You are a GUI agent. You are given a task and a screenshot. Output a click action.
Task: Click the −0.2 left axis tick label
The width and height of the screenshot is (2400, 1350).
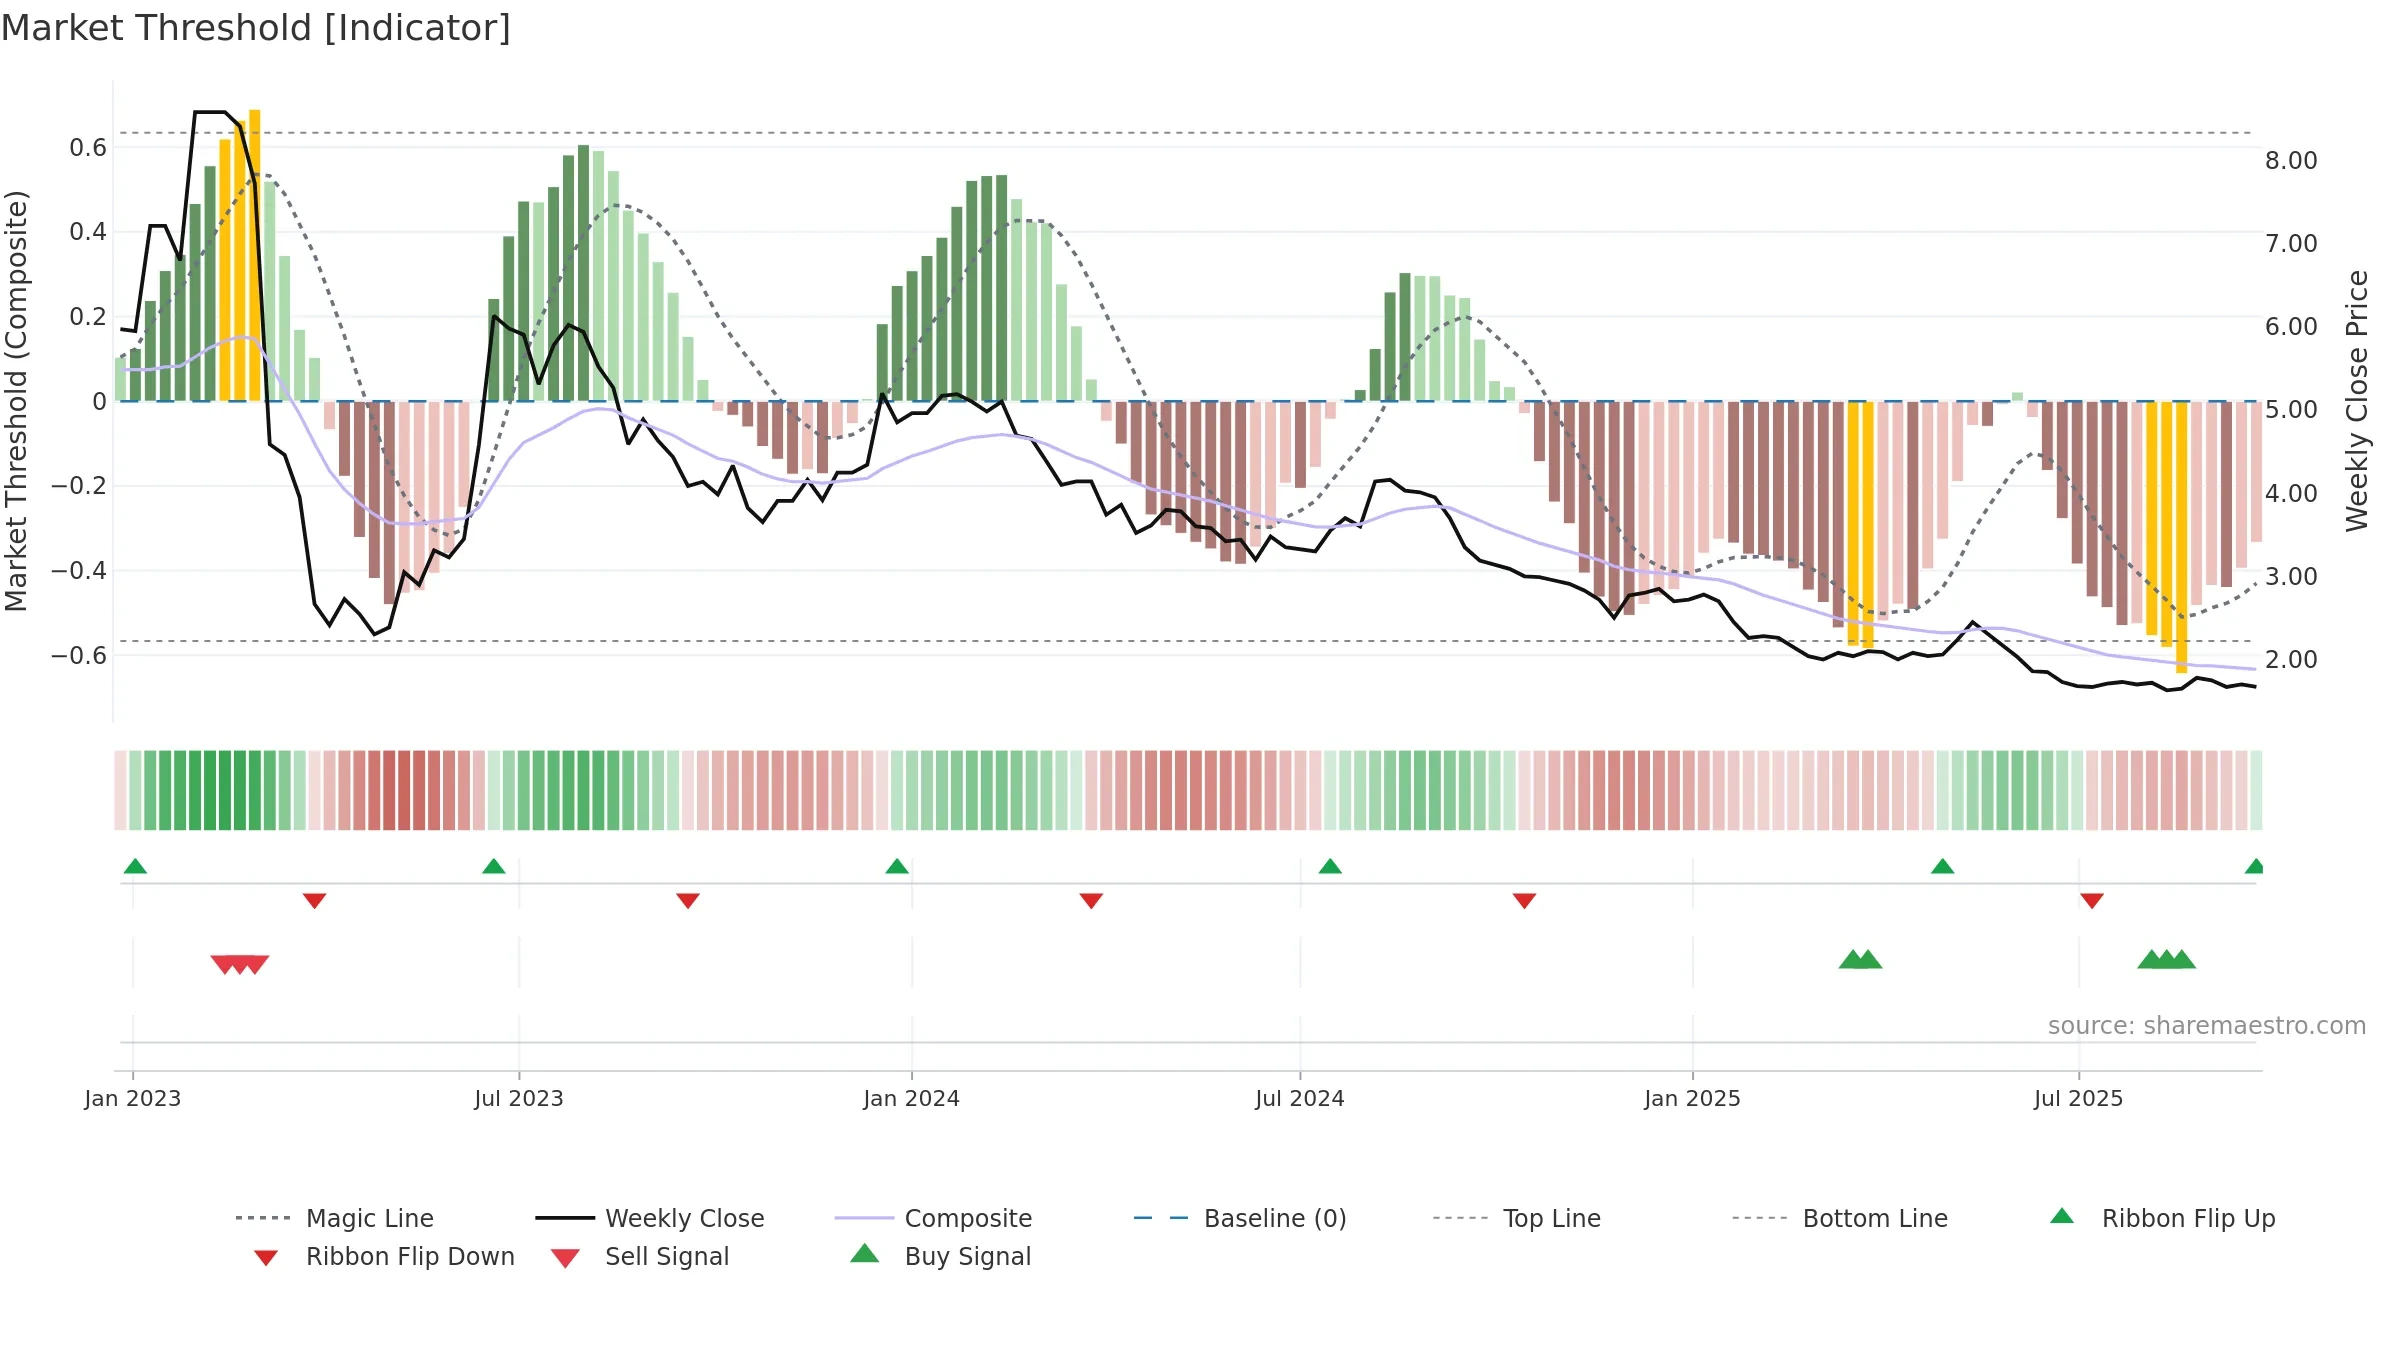pyautogui.click(x=79, y=486)
